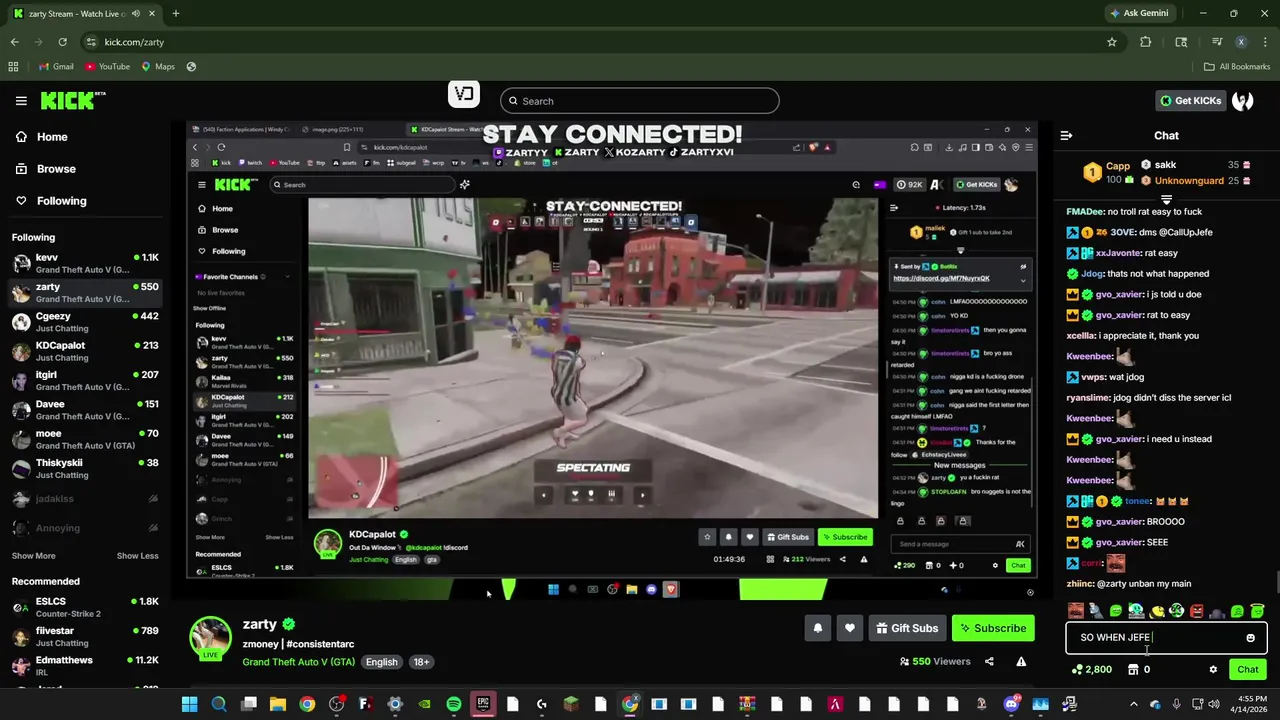Open File Explorer from the taskbar
The image size is (1280, 720).
coord(278,704)
